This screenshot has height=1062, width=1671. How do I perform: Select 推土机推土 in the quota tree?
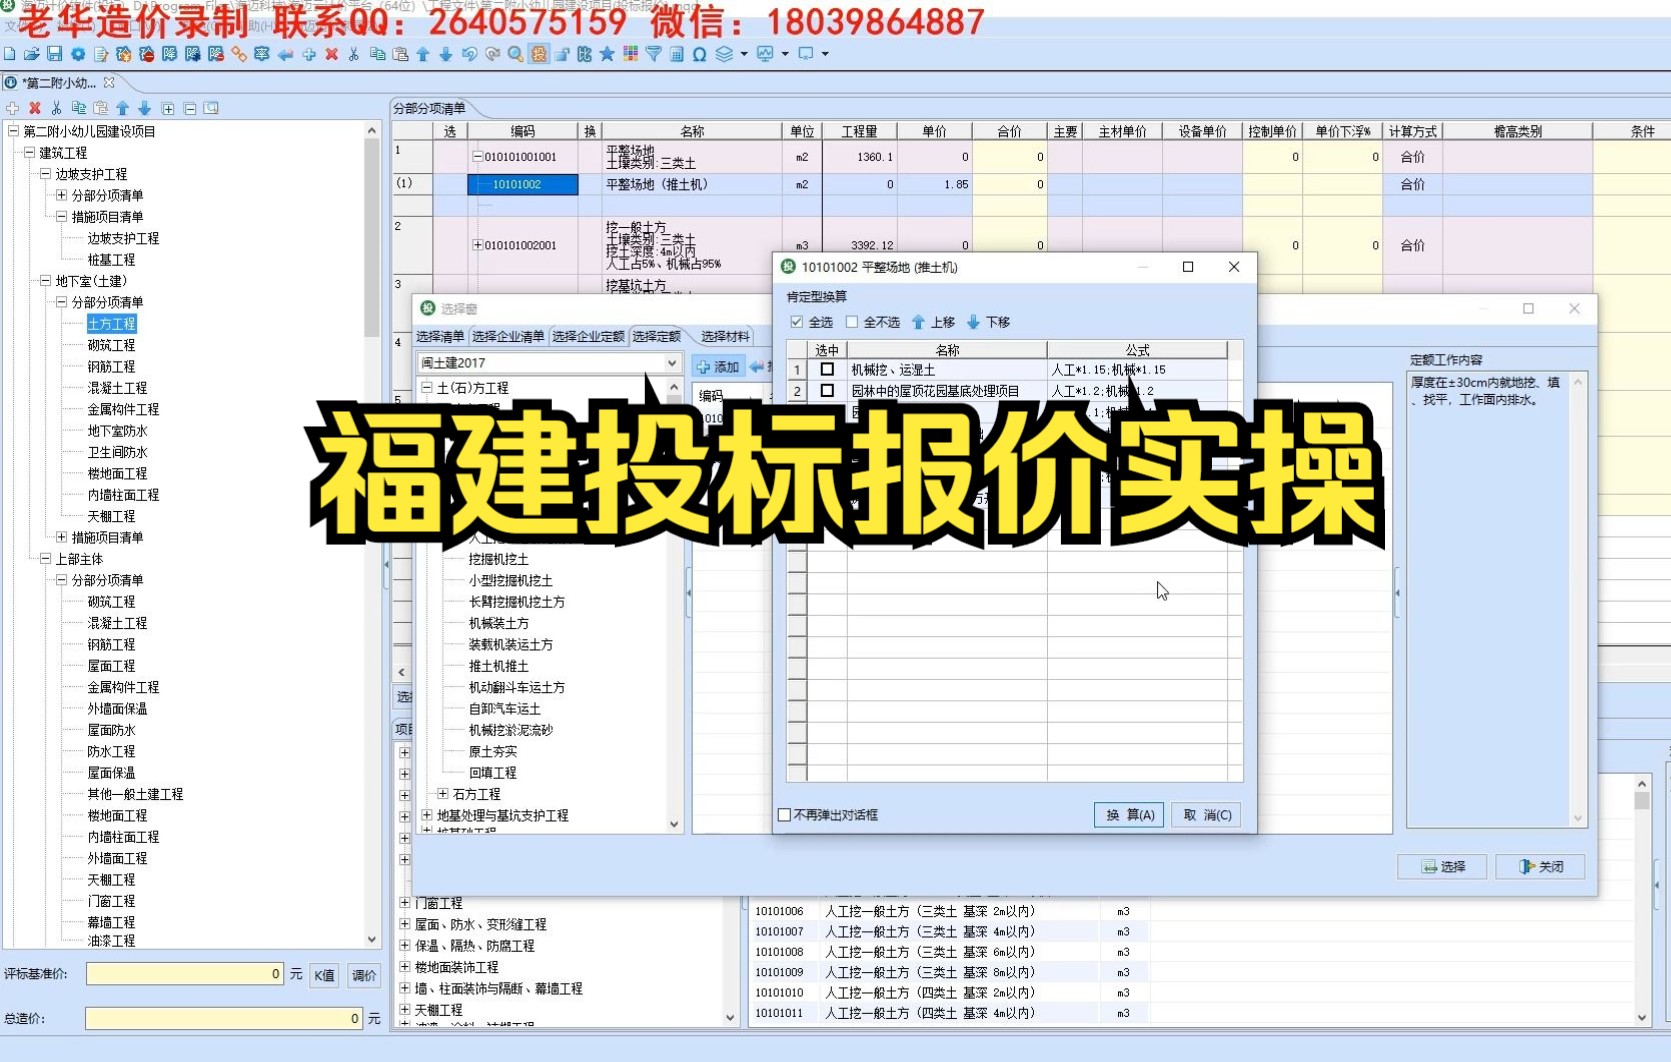(499, 666)
